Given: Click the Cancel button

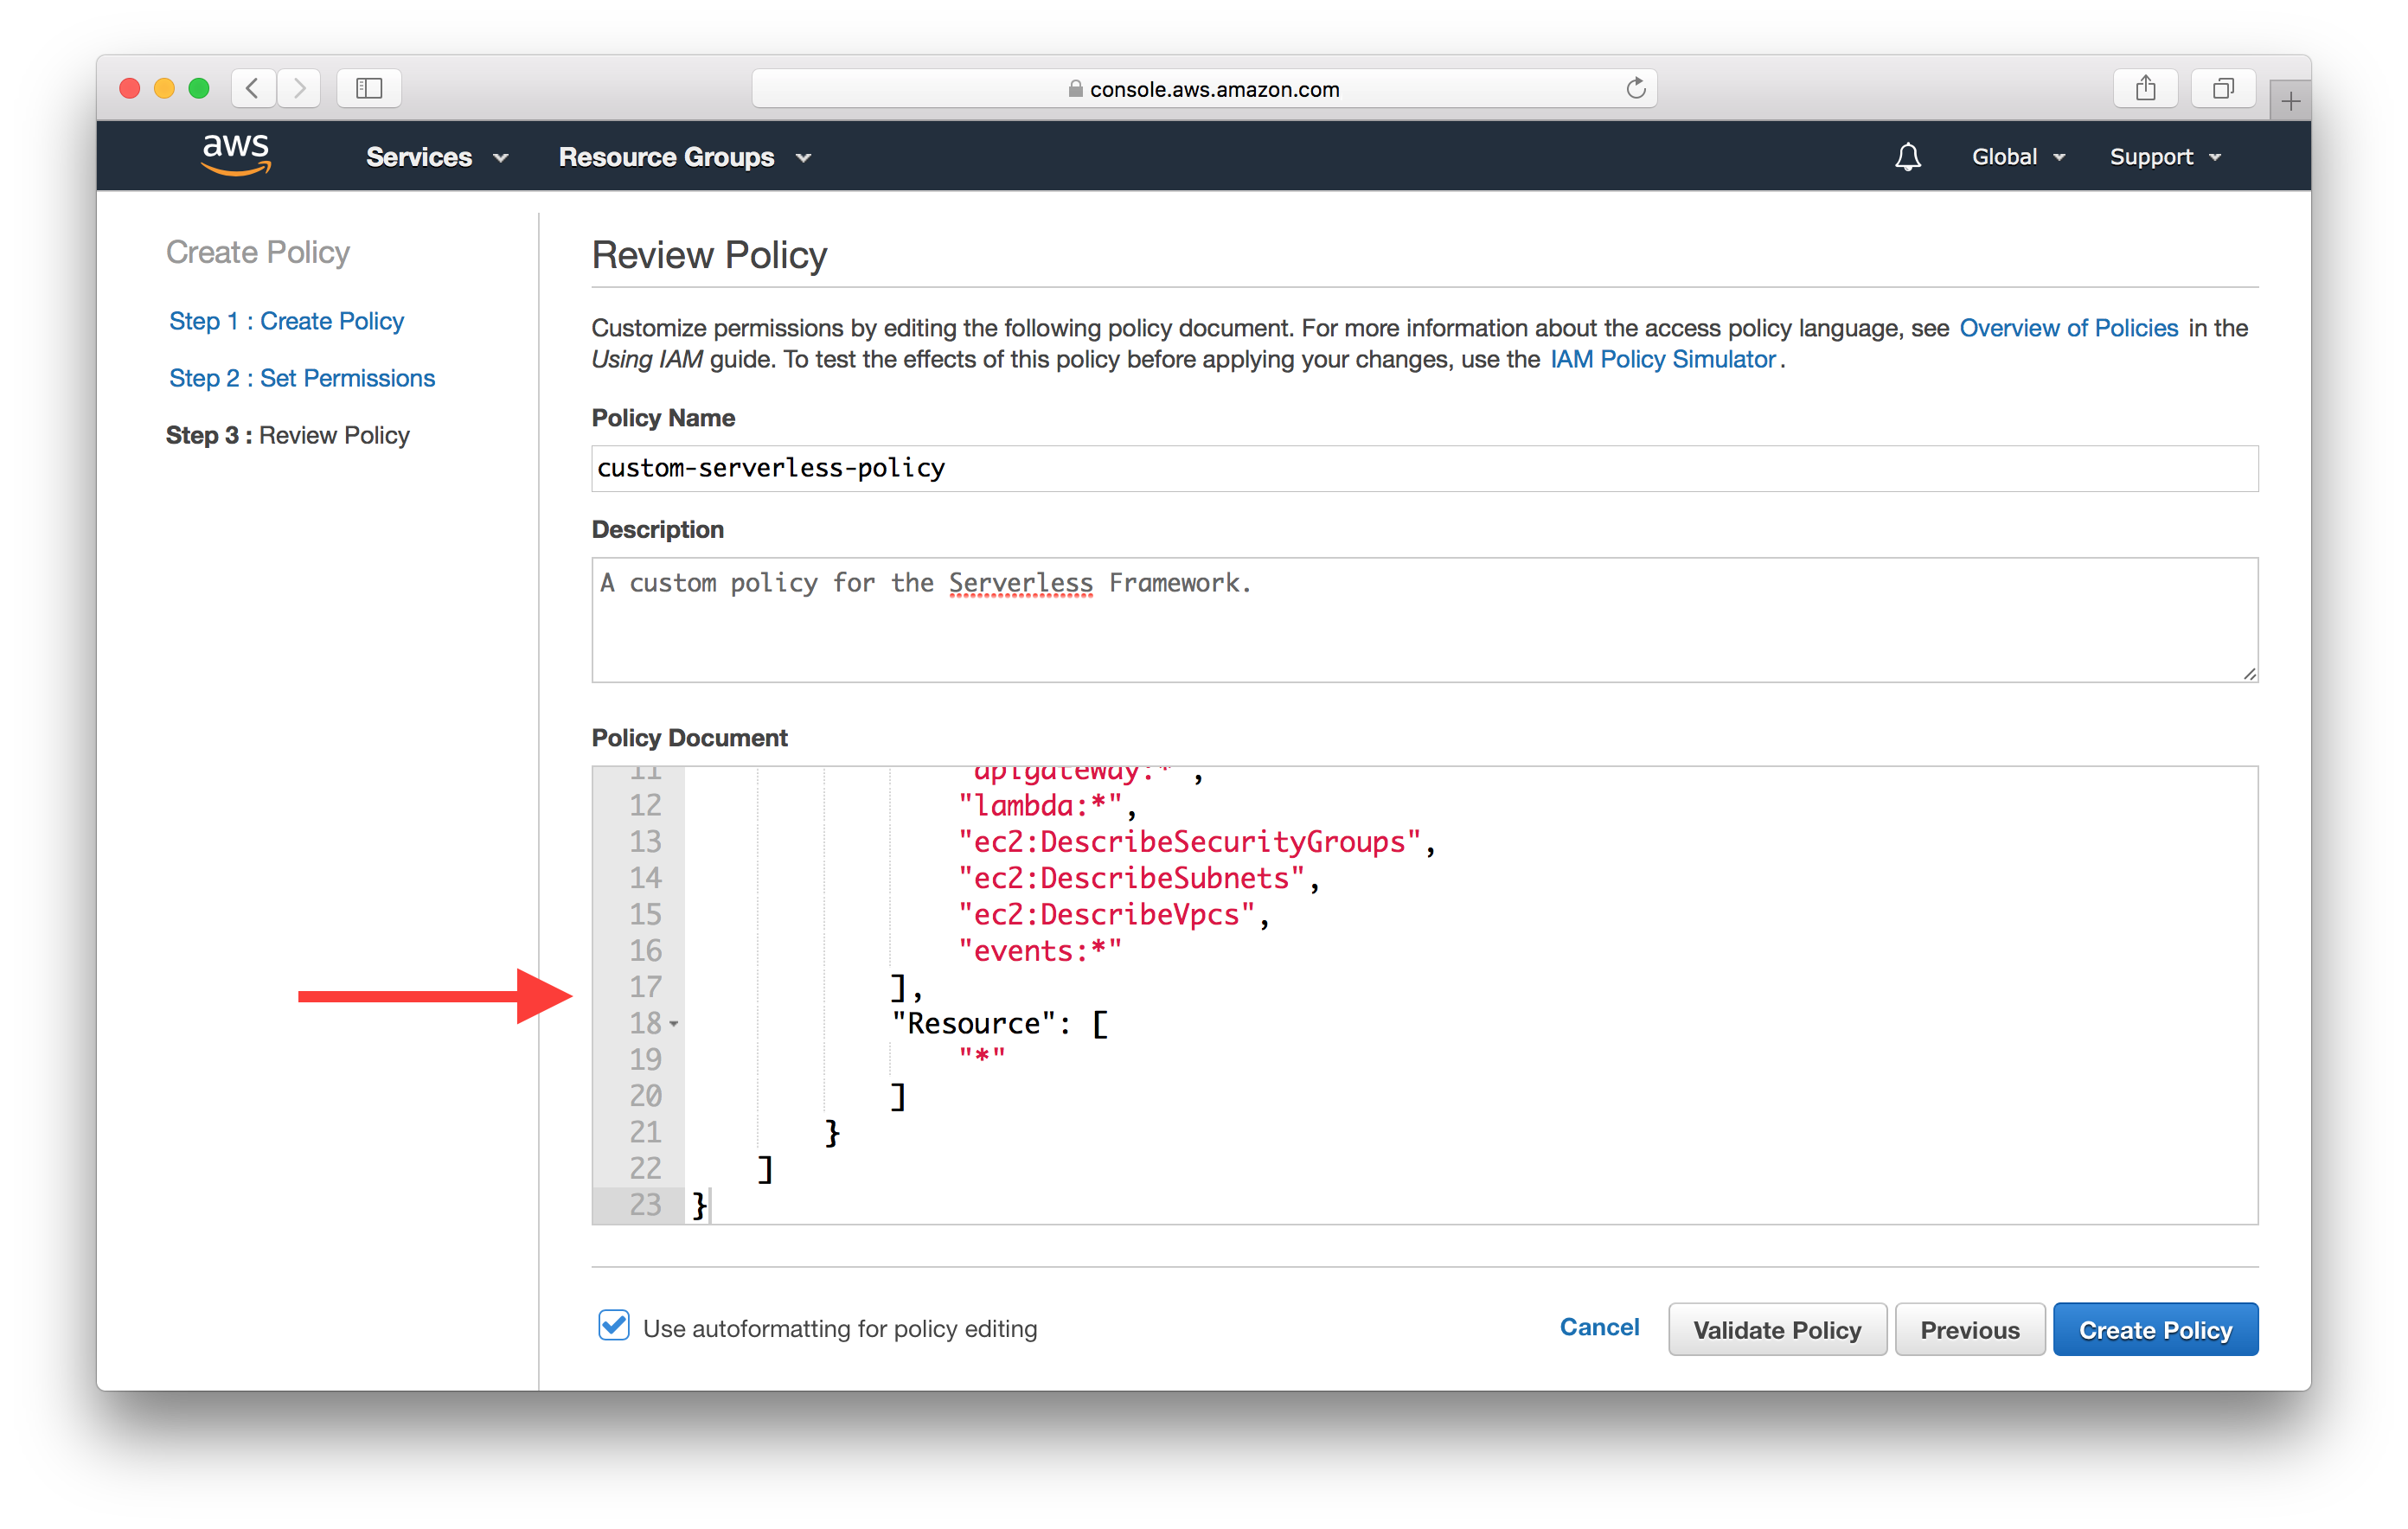Looking at the screenshot, I should [1596, 1327].
